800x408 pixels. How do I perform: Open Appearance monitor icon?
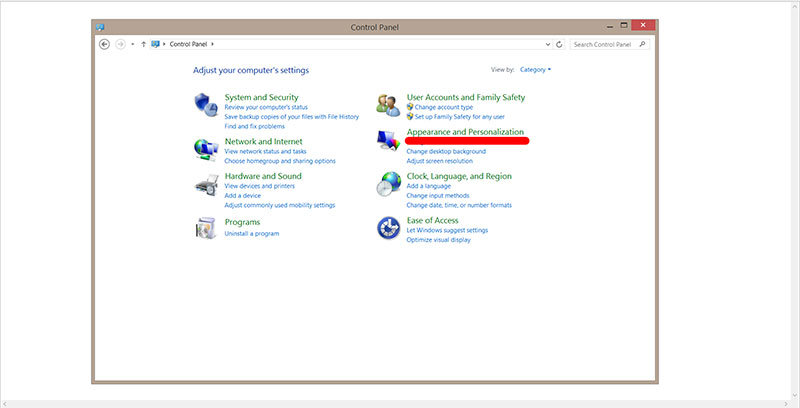click(388, 141)
